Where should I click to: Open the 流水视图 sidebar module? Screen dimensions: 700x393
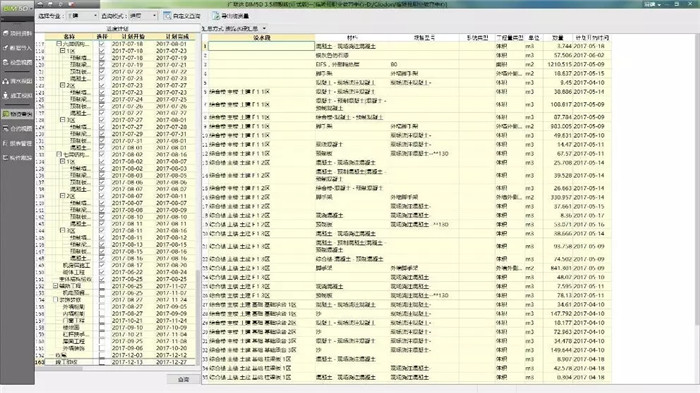(17, 81)
